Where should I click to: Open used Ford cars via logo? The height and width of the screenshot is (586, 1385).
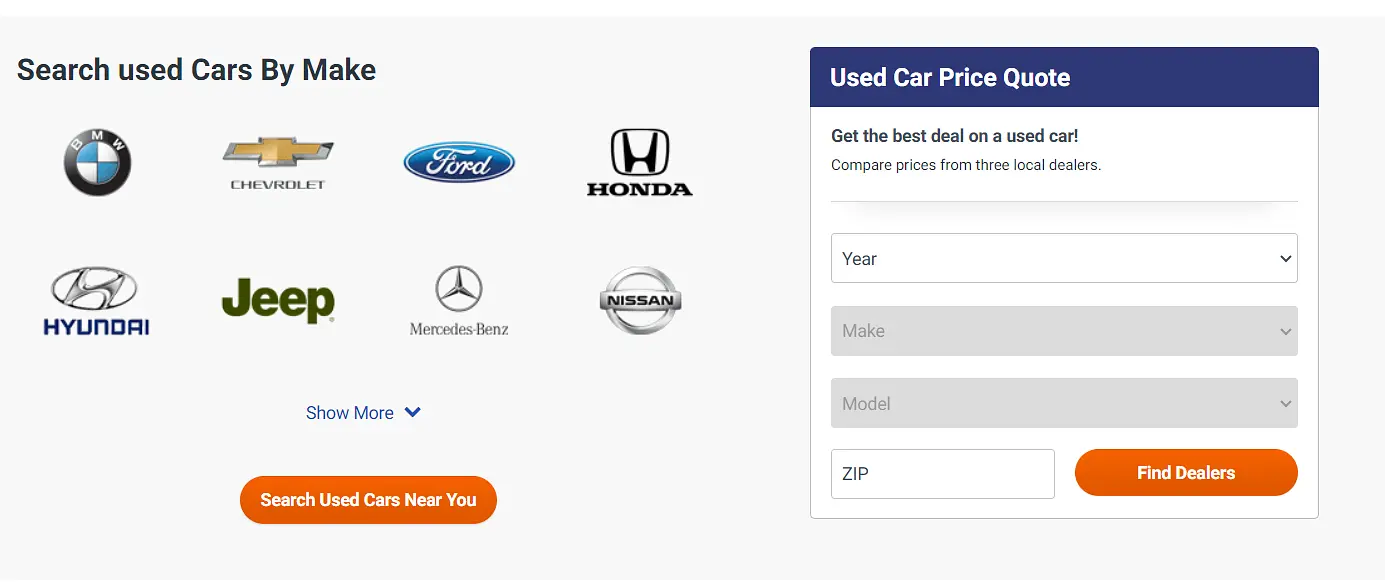[x=459, y=162]
